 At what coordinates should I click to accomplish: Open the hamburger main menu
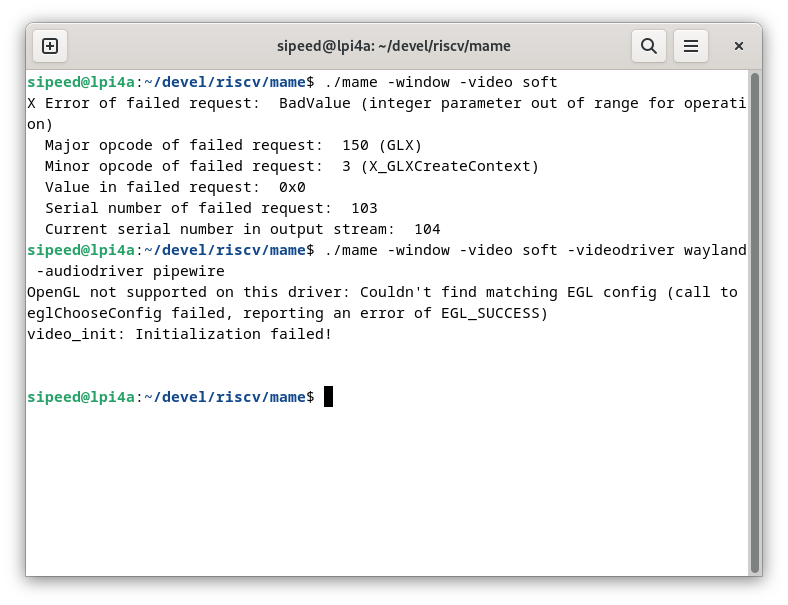(691, 46)
